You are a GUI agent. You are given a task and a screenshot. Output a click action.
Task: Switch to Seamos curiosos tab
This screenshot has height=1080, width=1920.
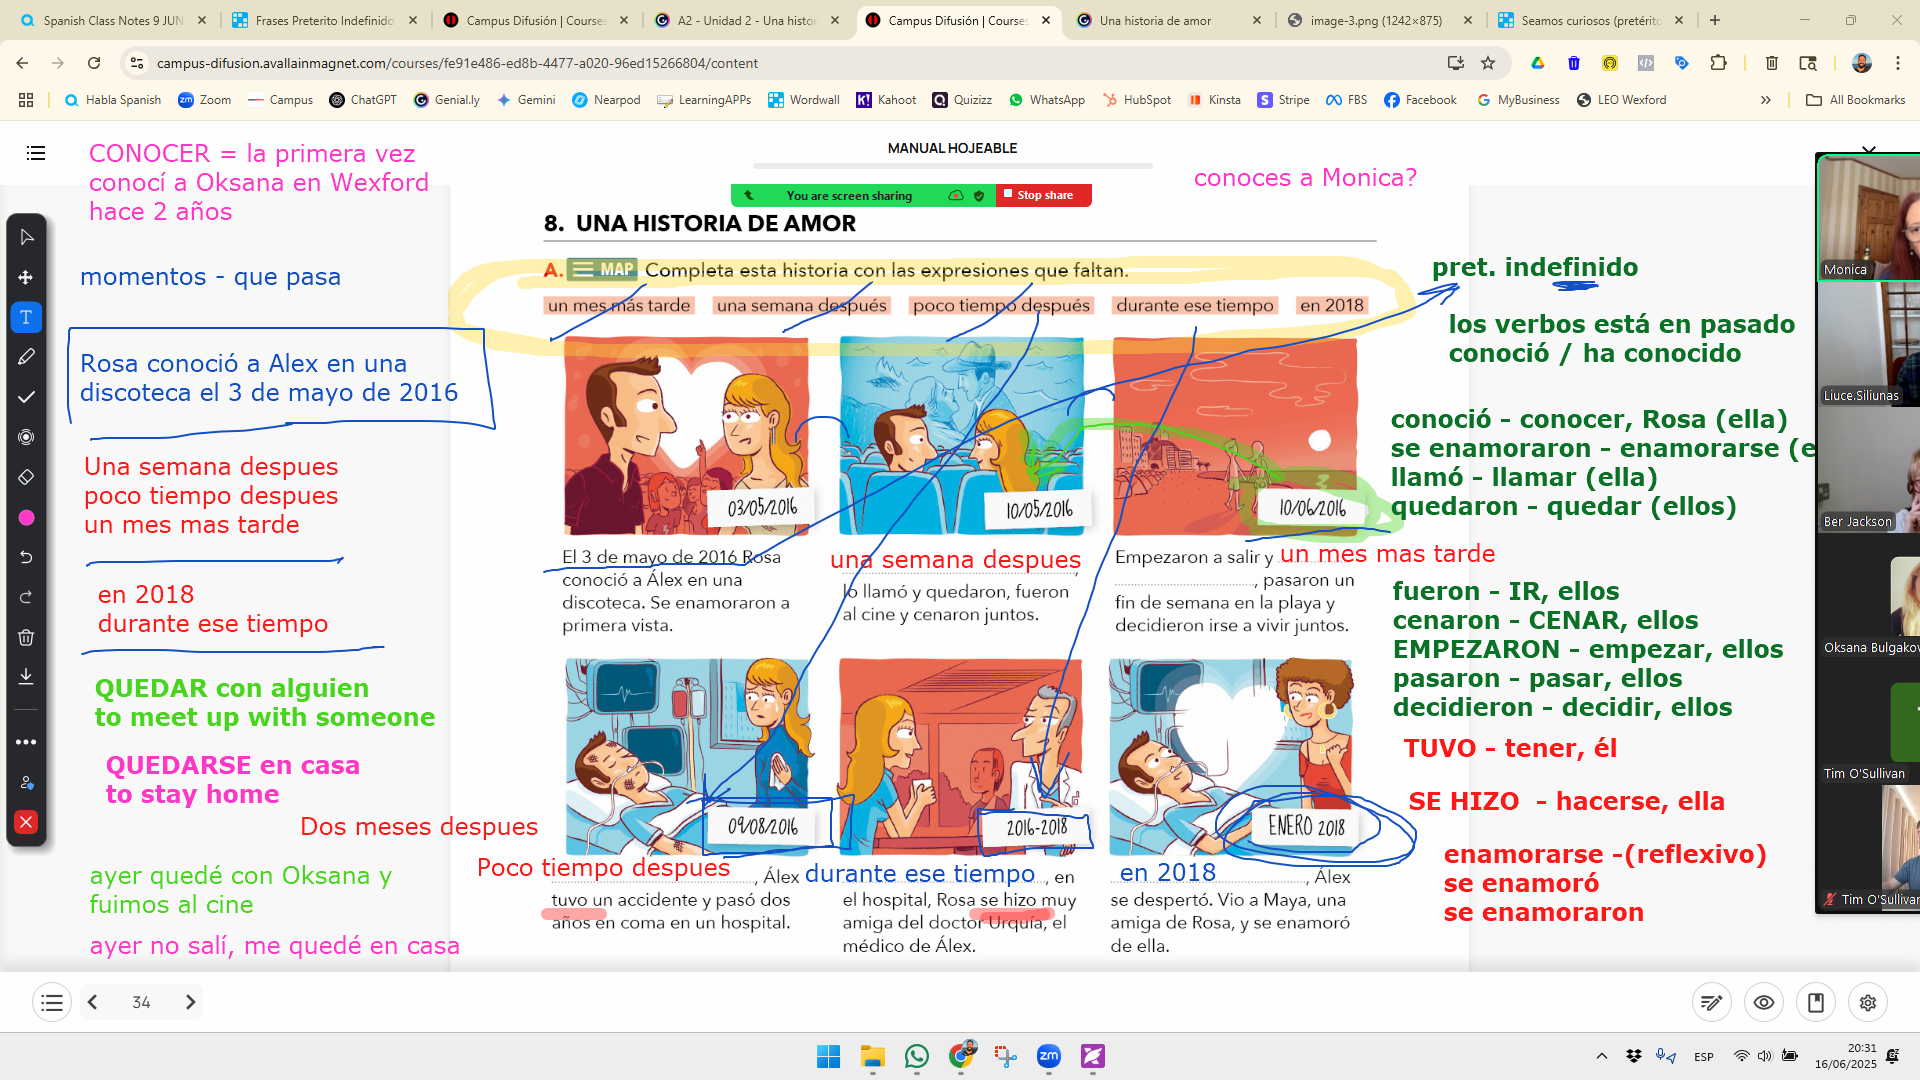pyautogui.click(x=1590, y=20)
